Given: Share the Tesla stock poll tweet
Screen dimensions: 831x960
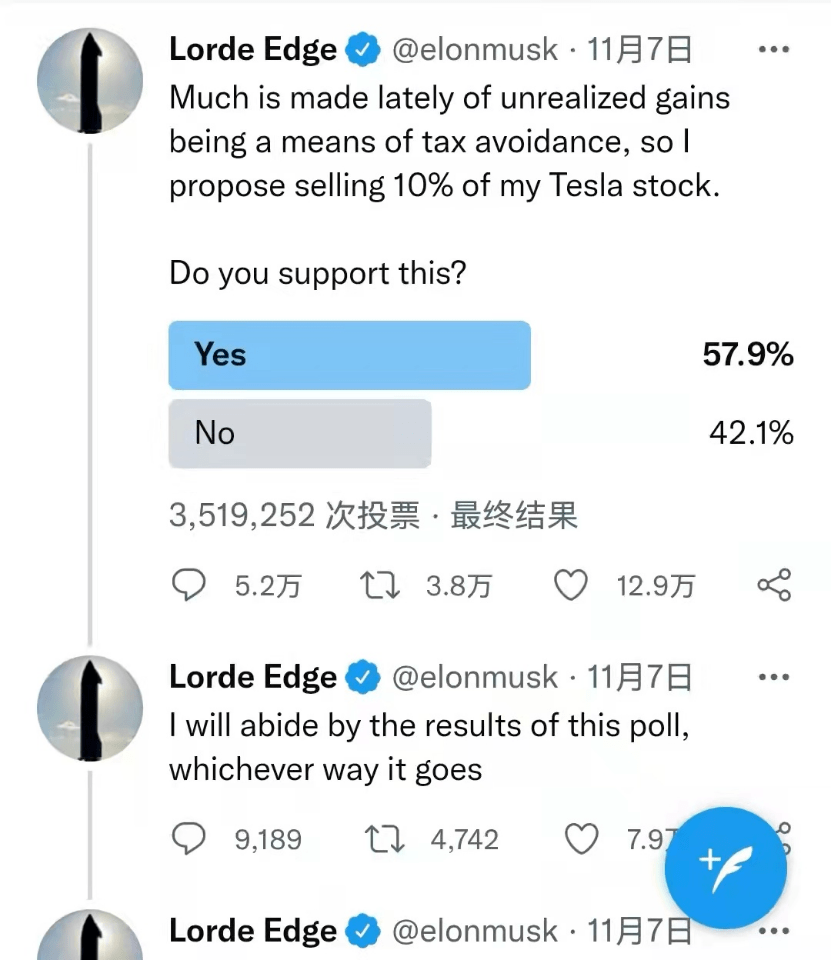Looking at the screenshot, I should (775, 585).
